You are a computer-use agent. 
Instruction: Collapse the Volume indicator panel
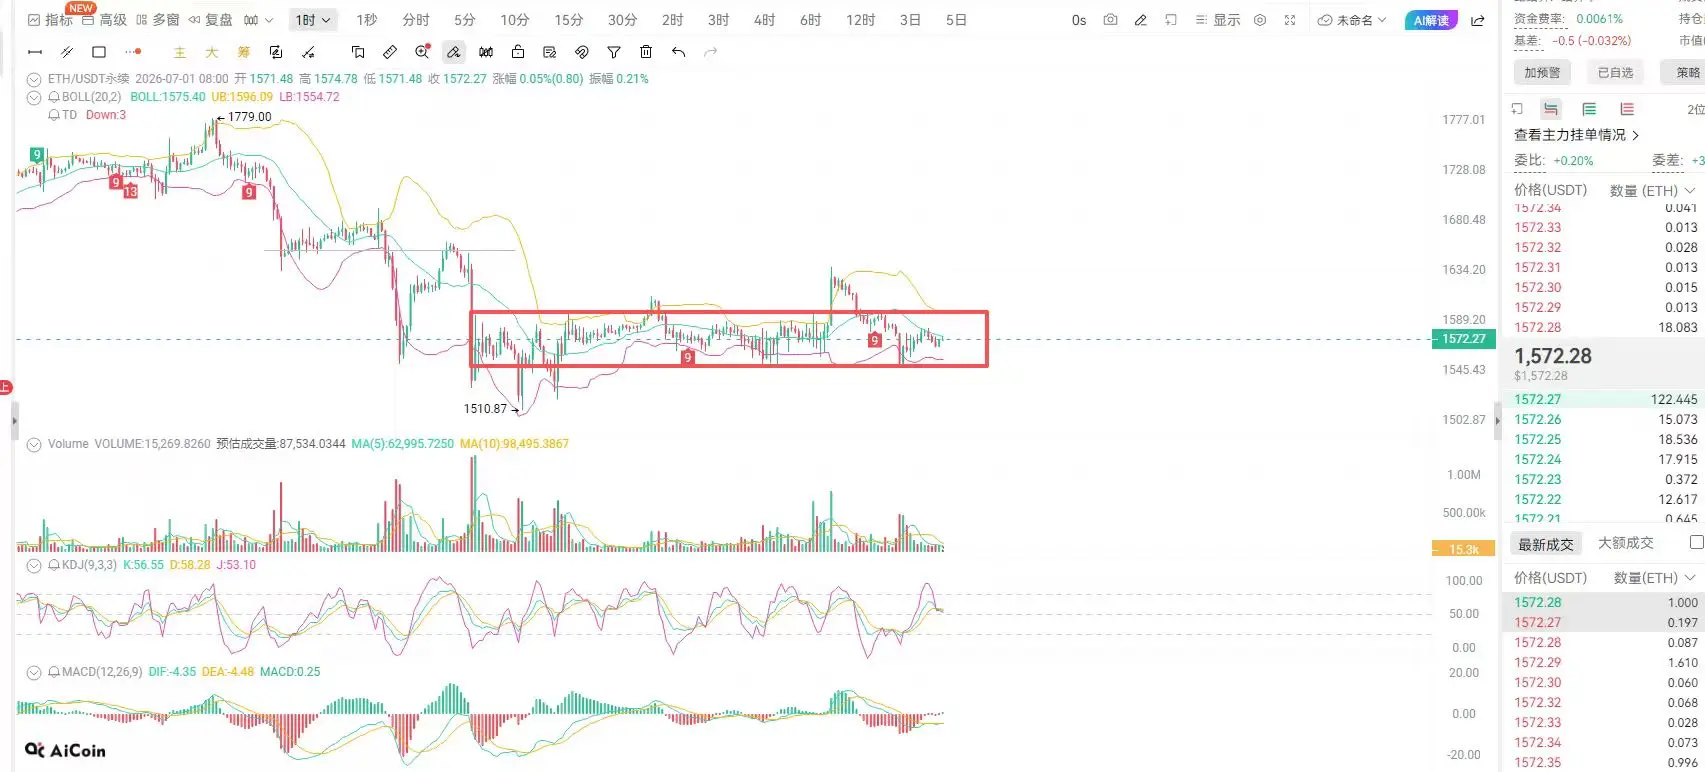click(x=34, y=444)
